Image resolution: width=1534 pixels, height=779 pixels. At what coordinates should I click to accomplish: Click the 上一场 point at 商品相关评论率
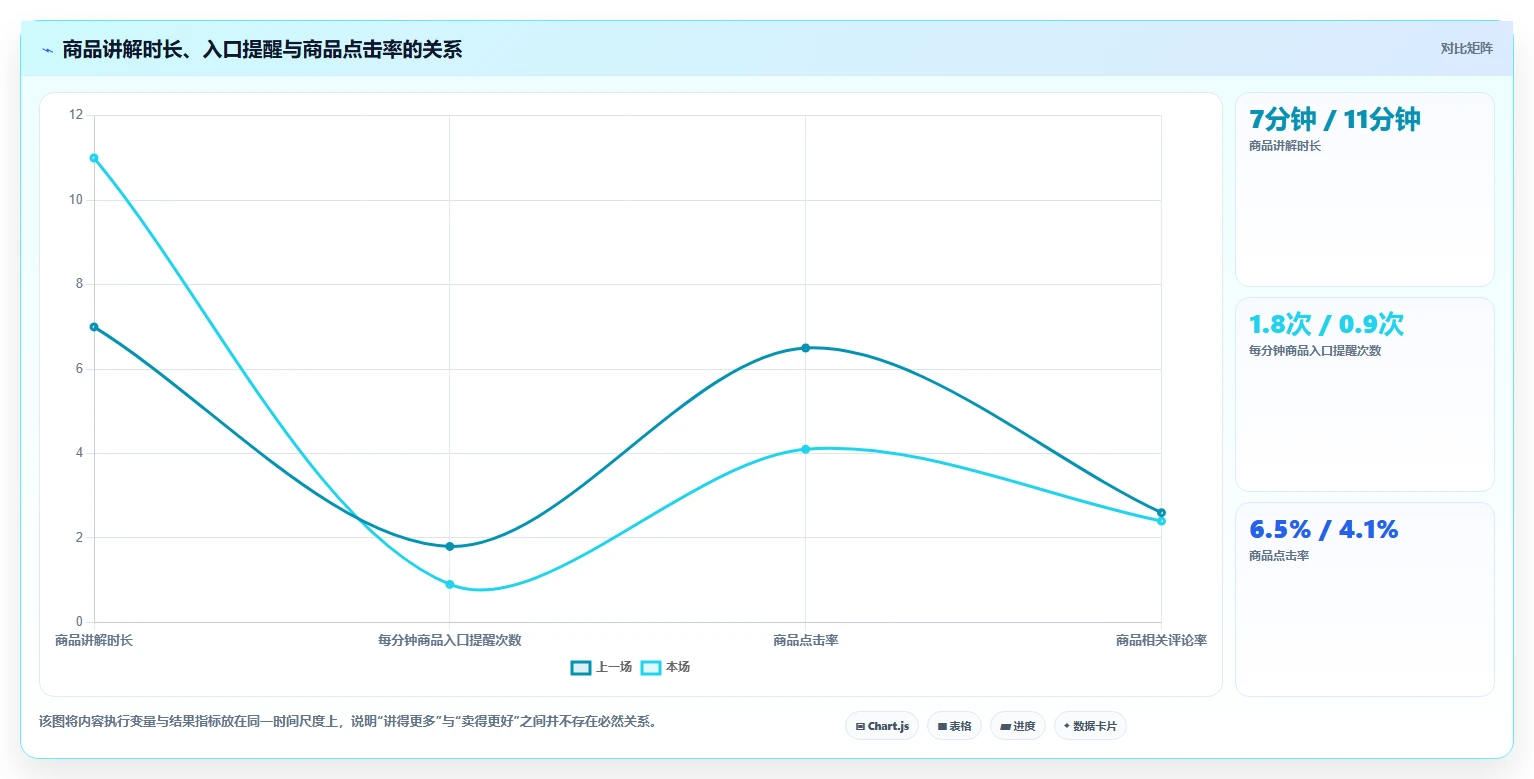[x=1161, y=513]
